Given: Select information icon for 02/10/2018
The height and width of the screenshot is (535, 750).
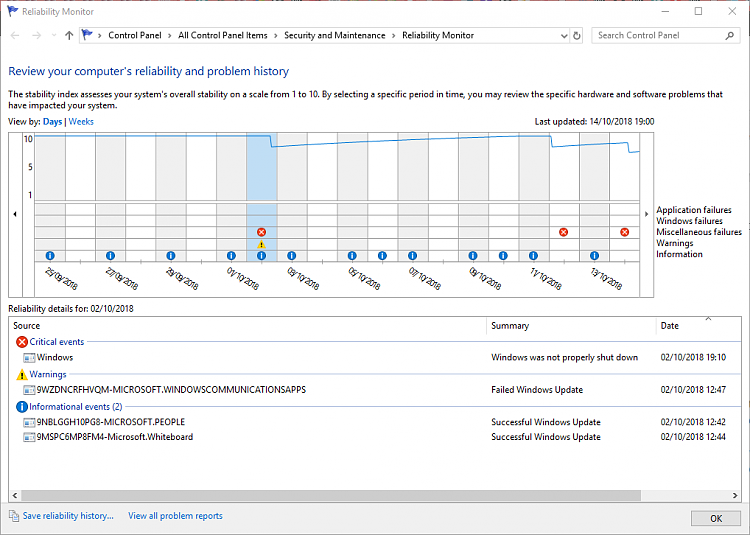Looking at the screenshot, I should (261, 256).
